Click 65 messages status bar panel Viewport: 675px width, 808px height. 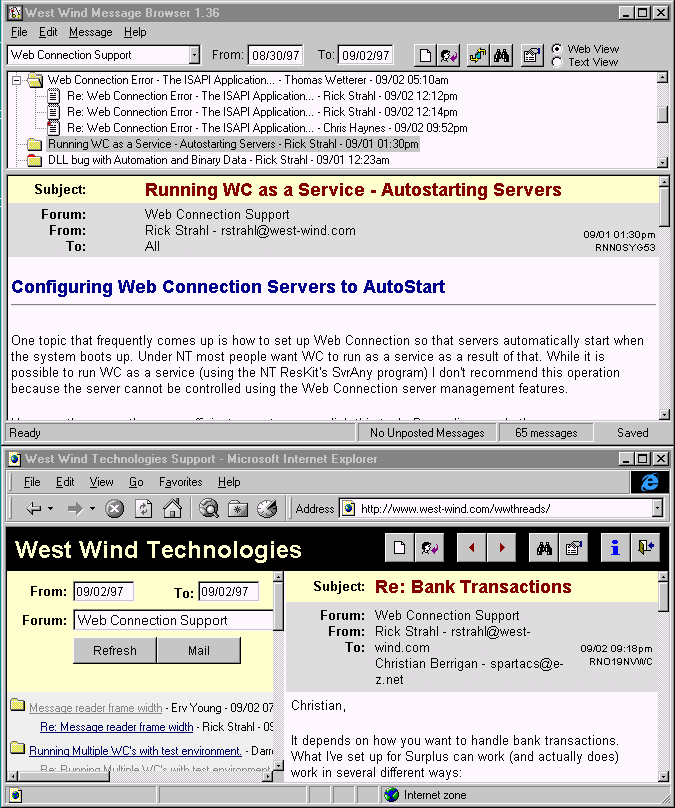coord(546,433)
